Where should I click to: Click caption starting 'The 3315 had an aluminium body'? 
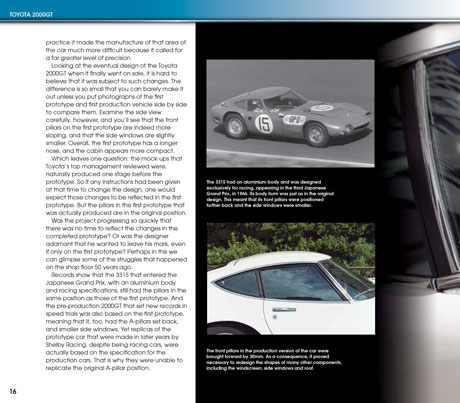(270, 194)
